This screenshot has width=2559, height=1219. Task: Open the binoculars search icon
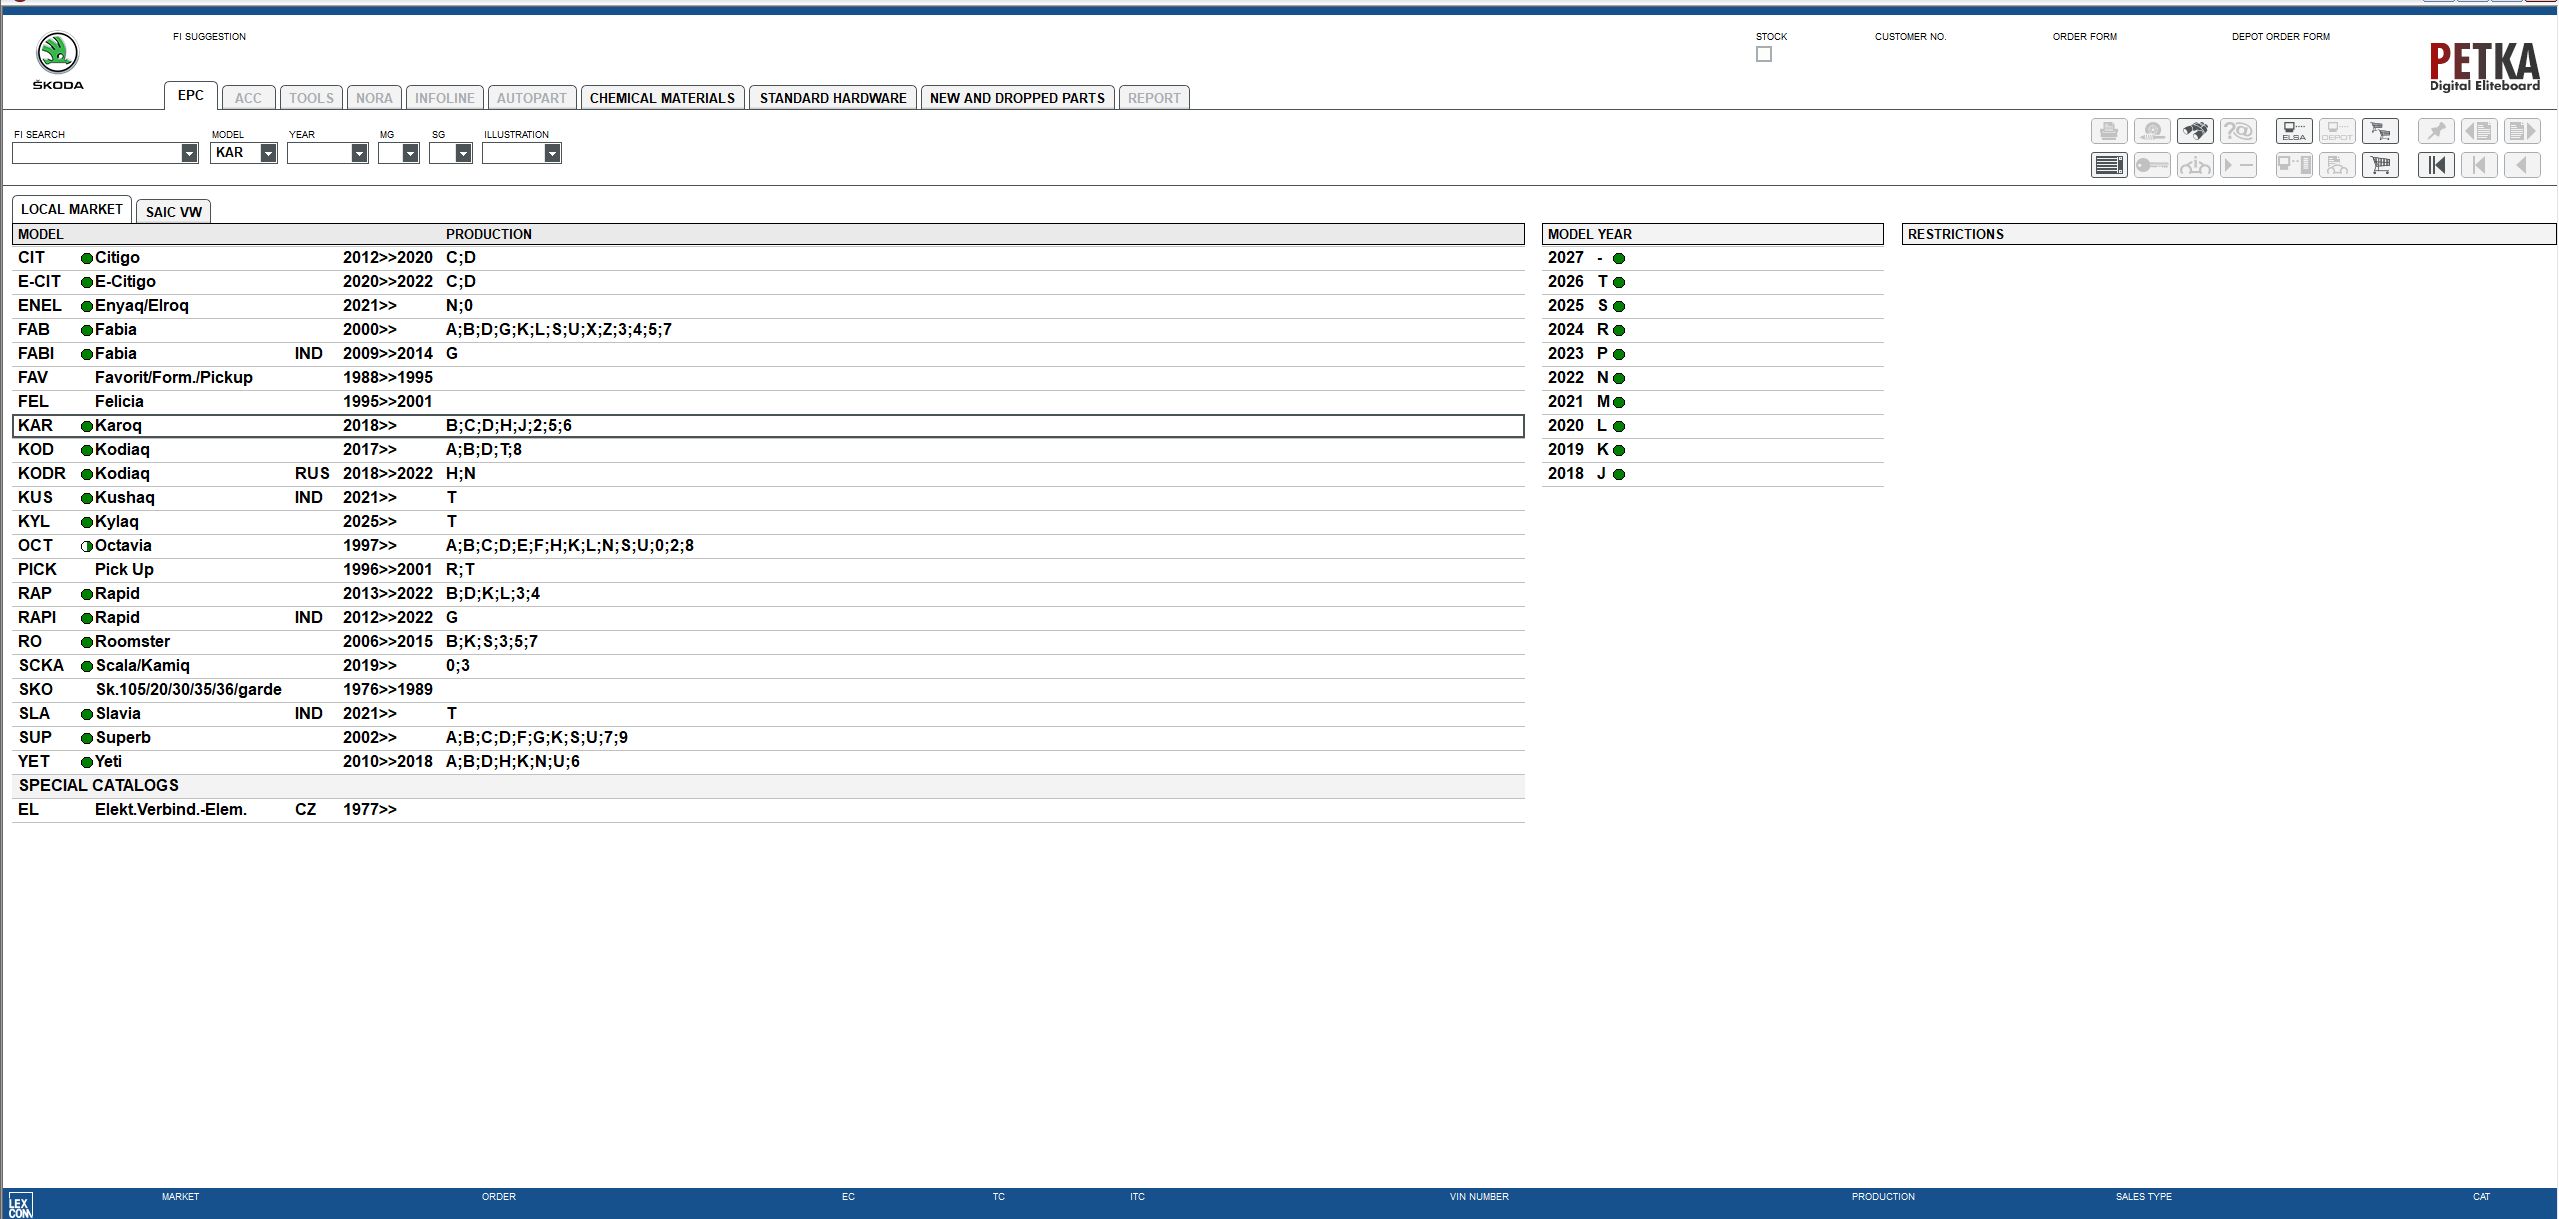pyautogui.click(x=2196, y=130)
